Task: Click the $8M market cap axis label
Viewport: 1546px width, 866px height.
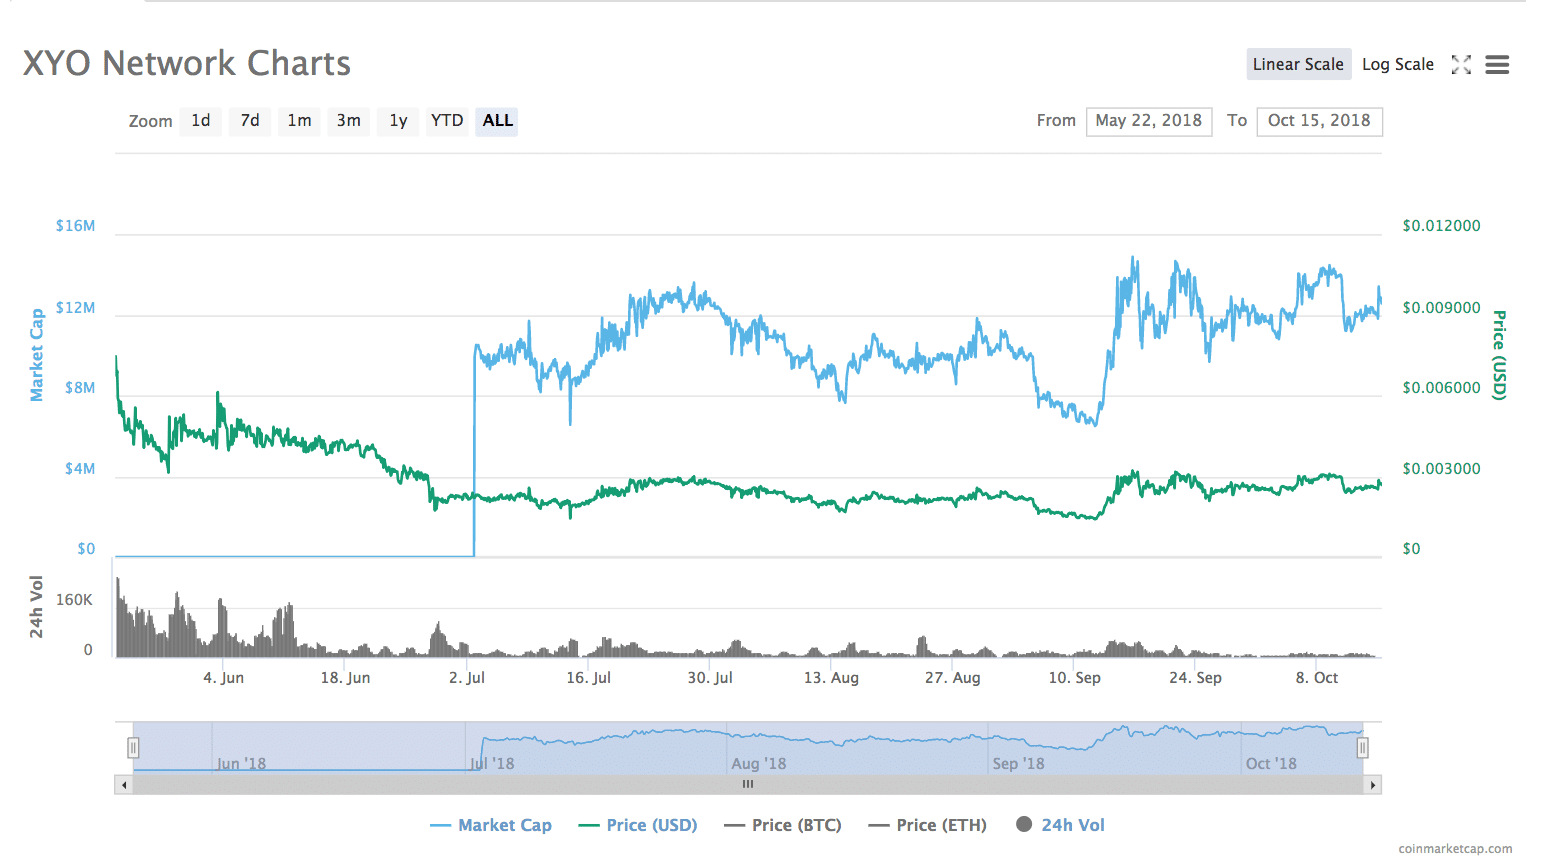Action: click(x=80, y=388)
